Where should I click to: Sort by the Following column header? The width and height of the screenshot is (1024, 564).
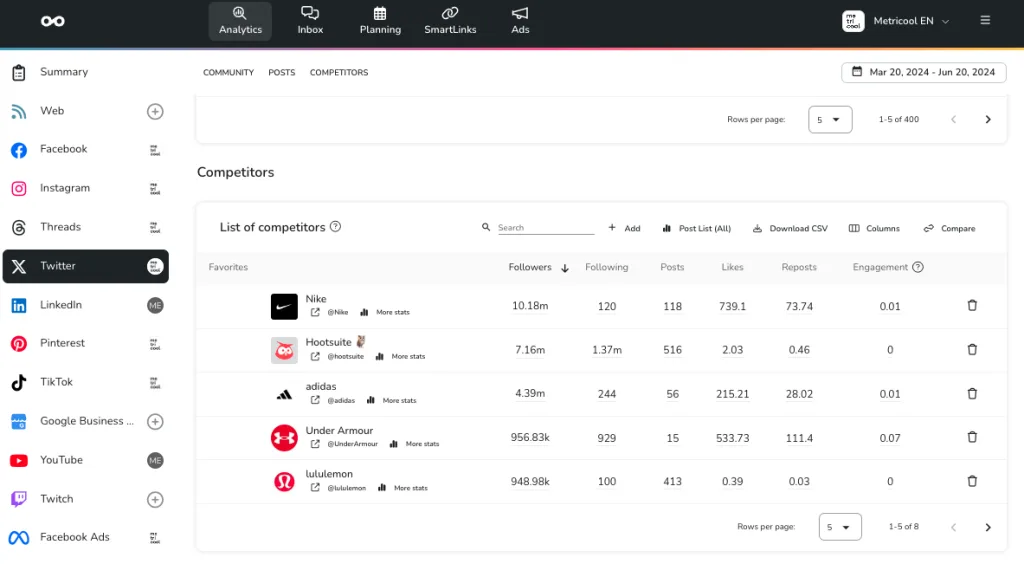(x=607, y=267)
